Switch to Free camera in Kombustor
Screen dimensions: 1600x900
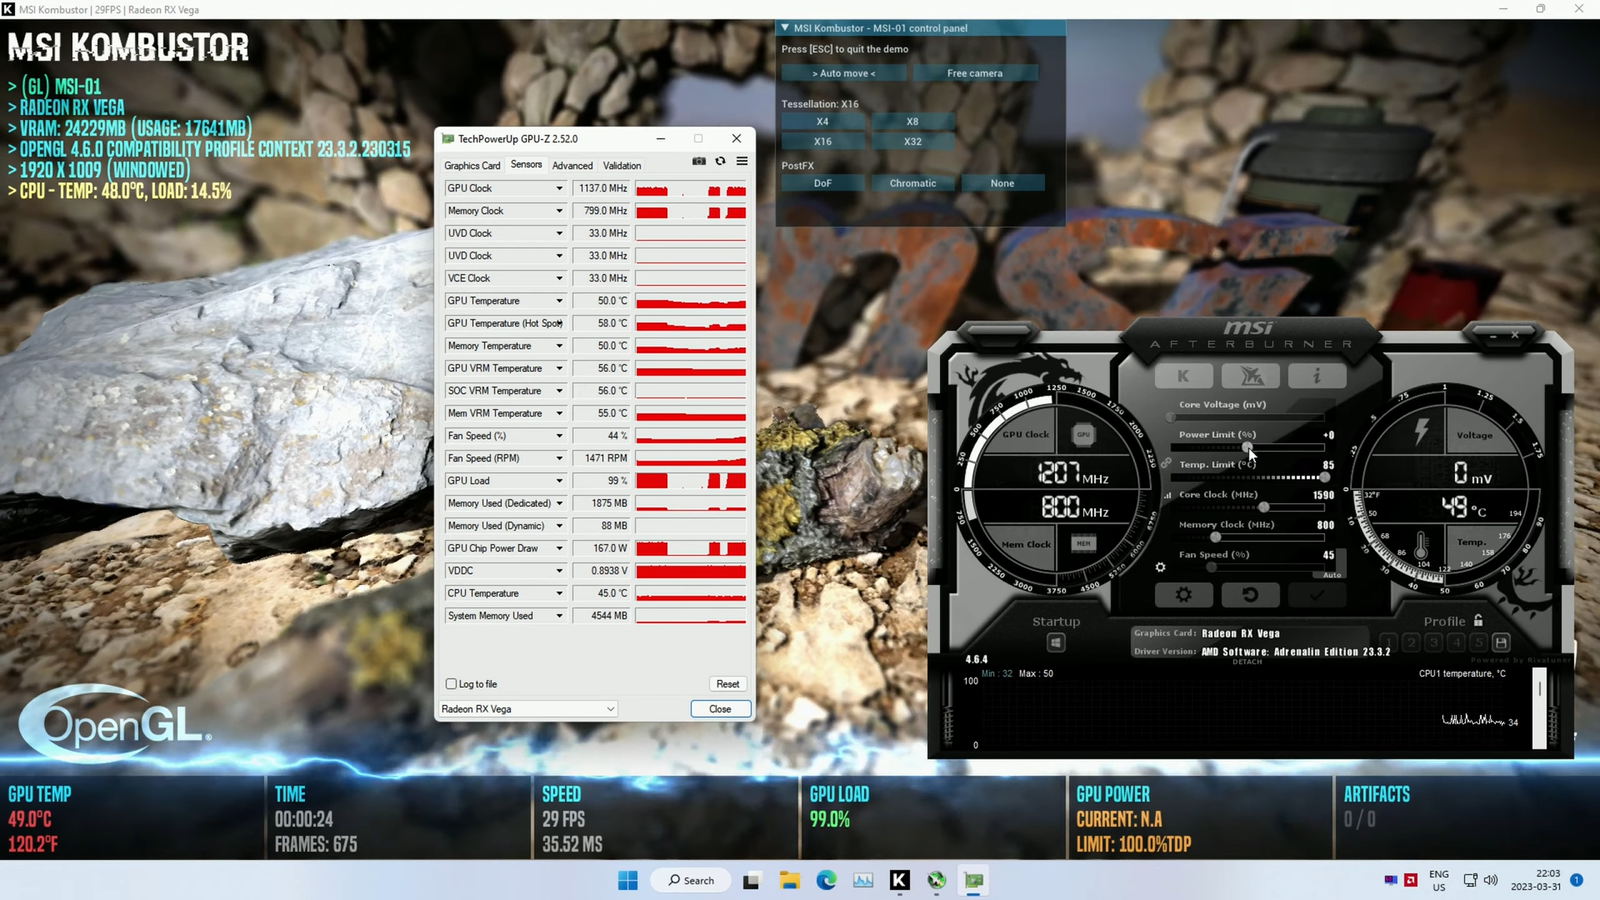pyautogui.click(x=975, y=73)
